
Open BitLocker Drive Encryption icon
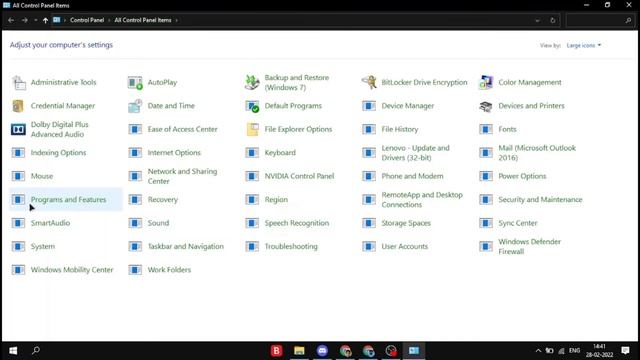coord(369,82)
